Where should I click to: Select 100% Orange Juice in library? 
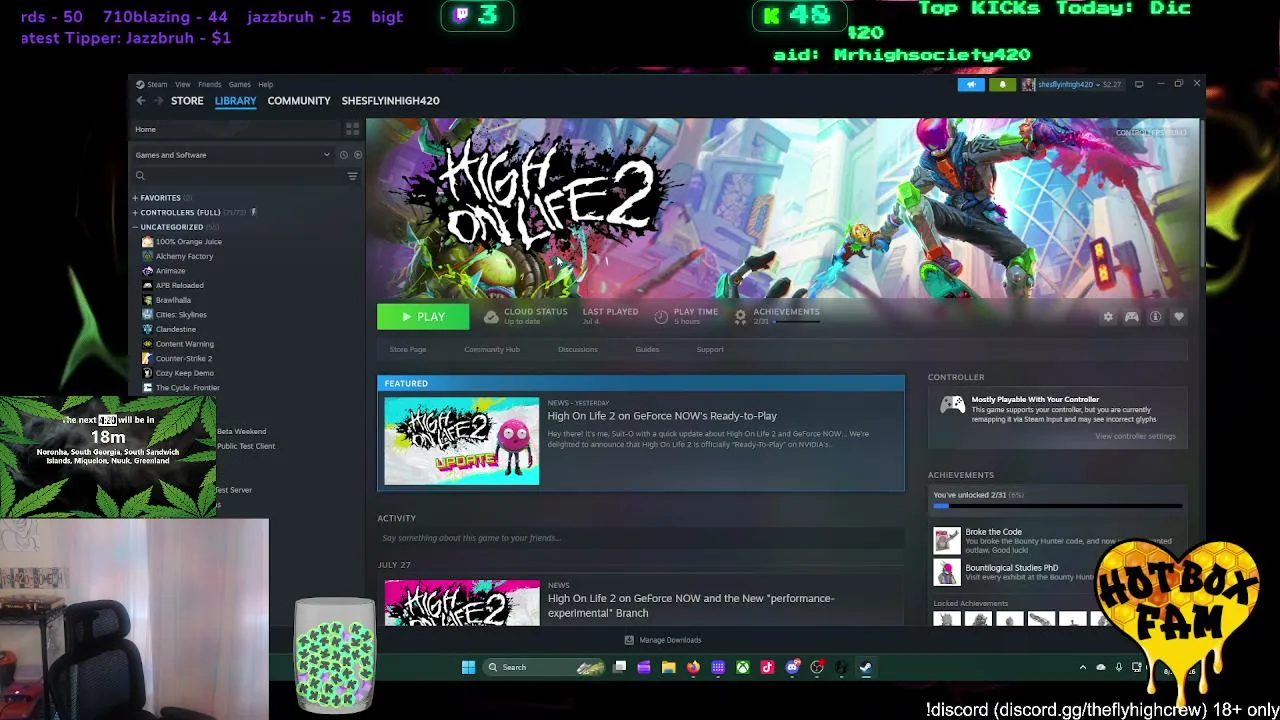pyautogui.click(x=189, y=242)
